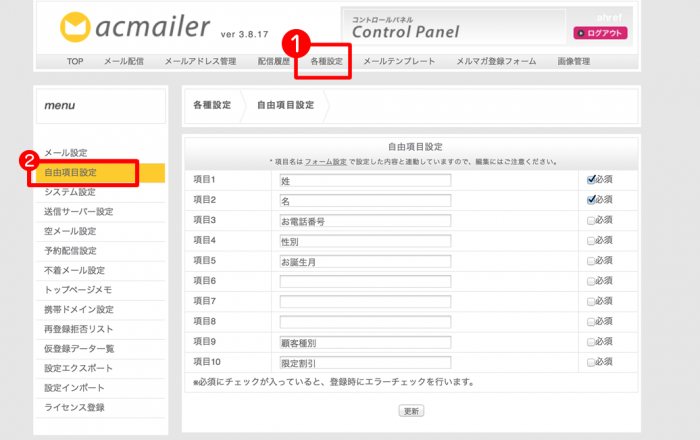Click the ログアウト logout button
Viewport: 700px width, 440px height.
click(600, 33)
